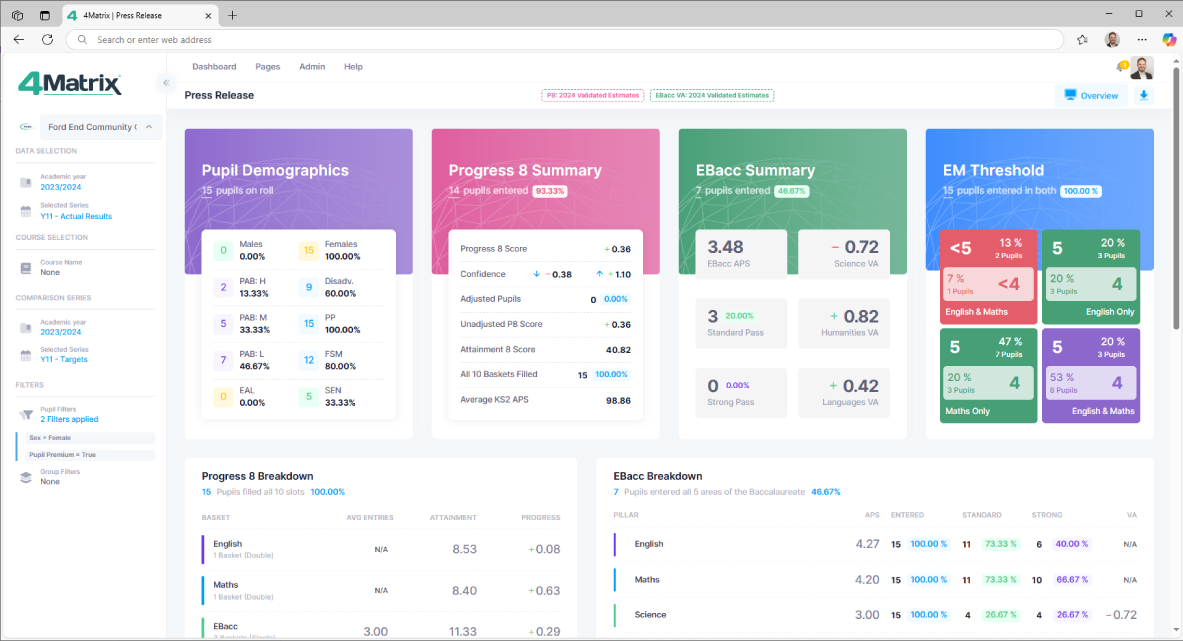This screenshot has width=1183, height=641.
Task: Open the Pages menu
Action: click(267, 67)
